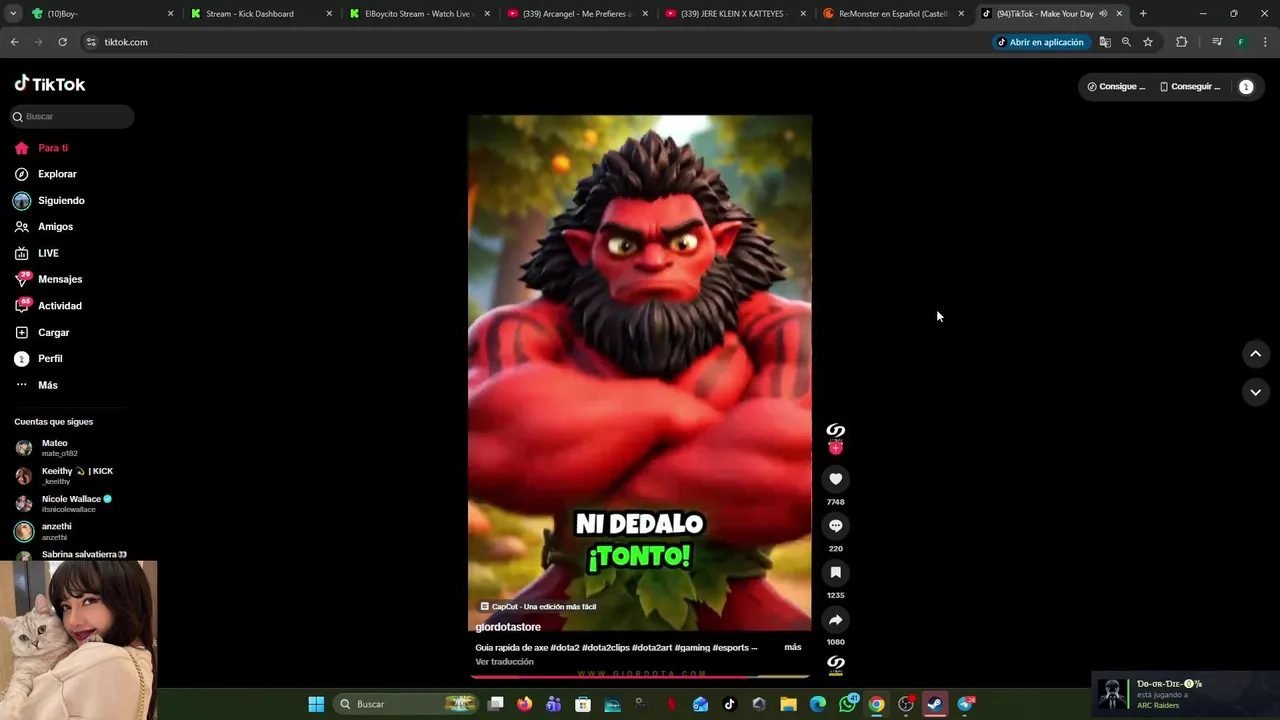Click the TikTok logo
Image resolution: width=1280 pixels, height=720 pixels.
coord(50,84)
